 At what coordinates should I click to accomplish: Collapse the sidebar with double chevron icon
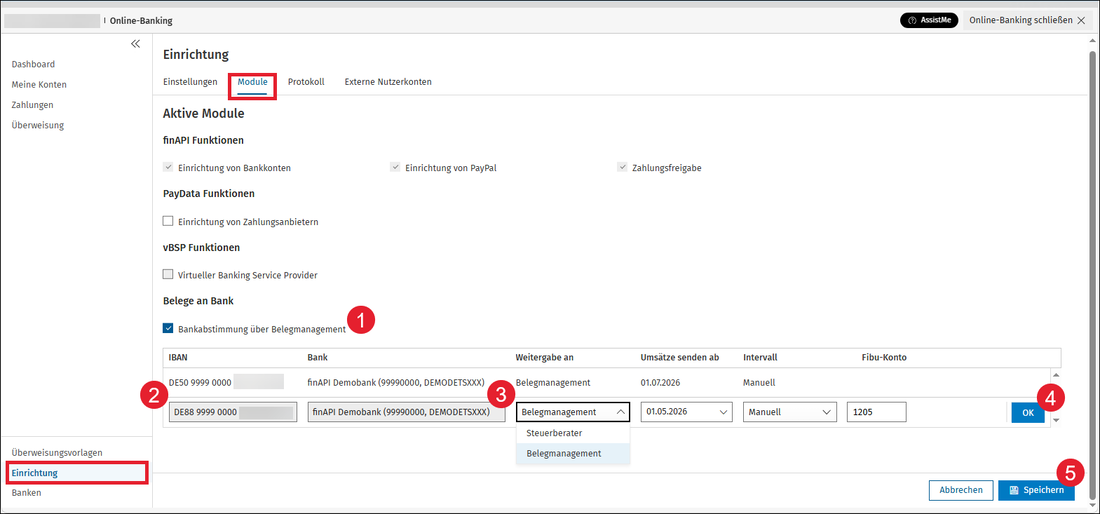(135, 43)
